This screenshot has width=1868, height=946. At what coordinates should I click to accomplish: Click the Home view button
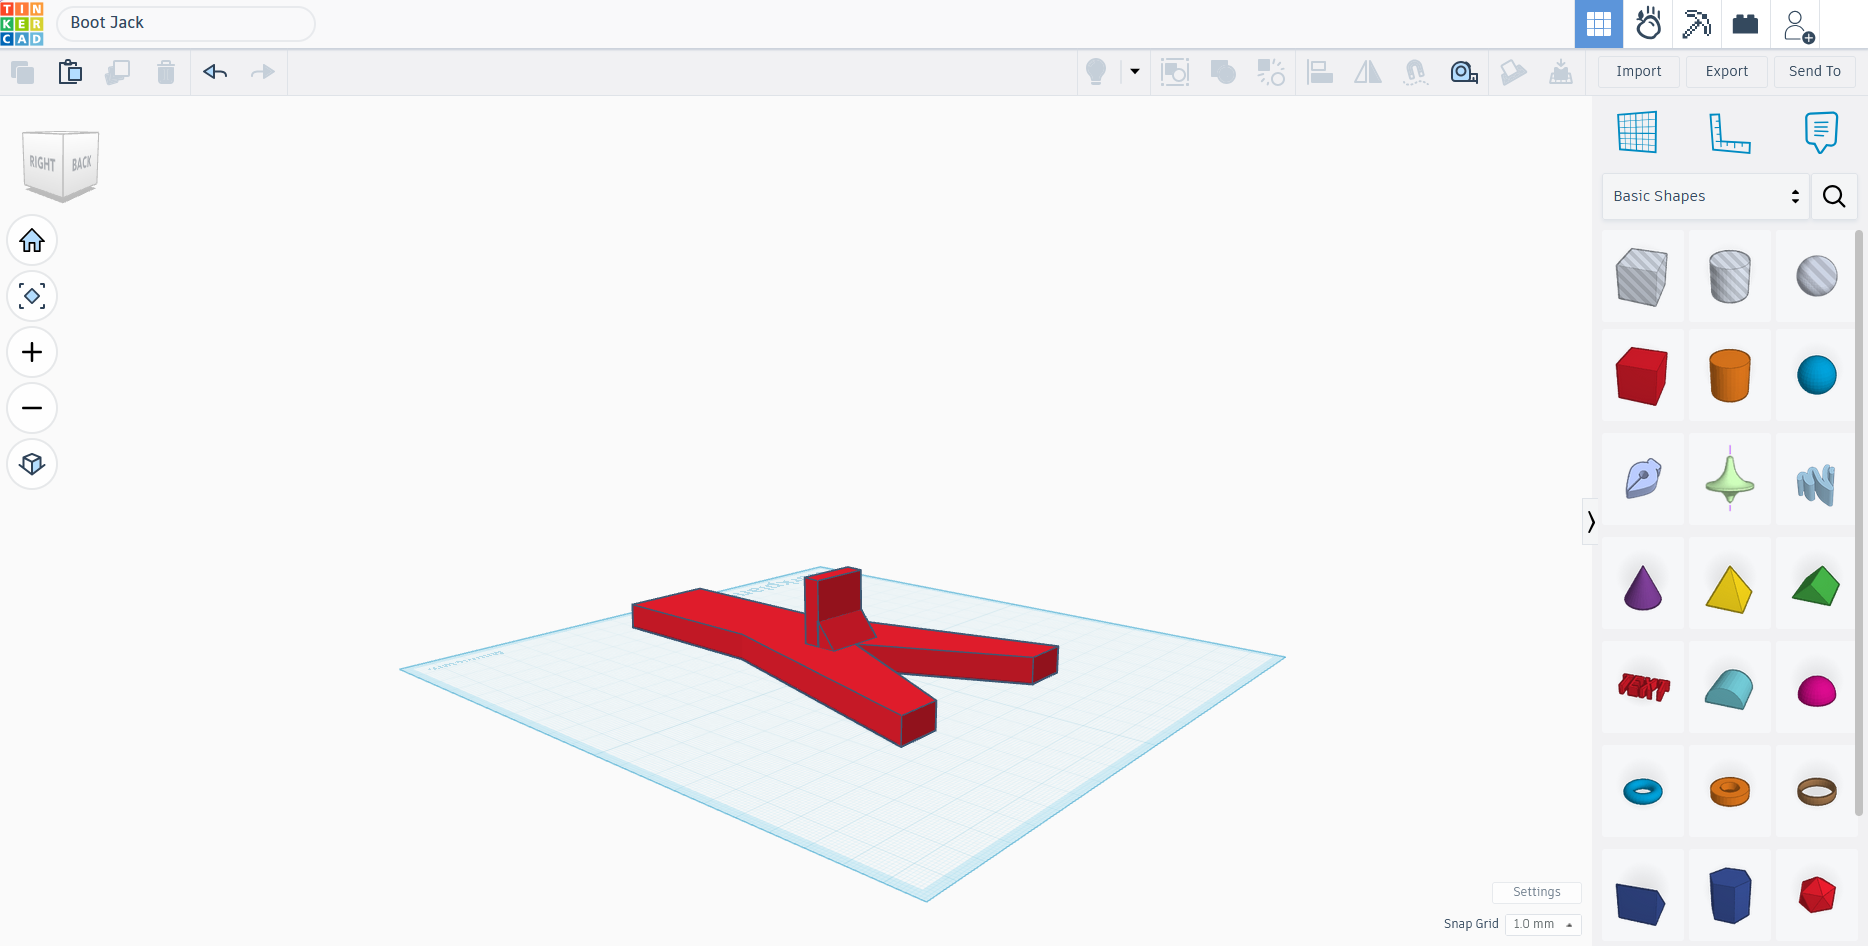click(x=32, y=241)
